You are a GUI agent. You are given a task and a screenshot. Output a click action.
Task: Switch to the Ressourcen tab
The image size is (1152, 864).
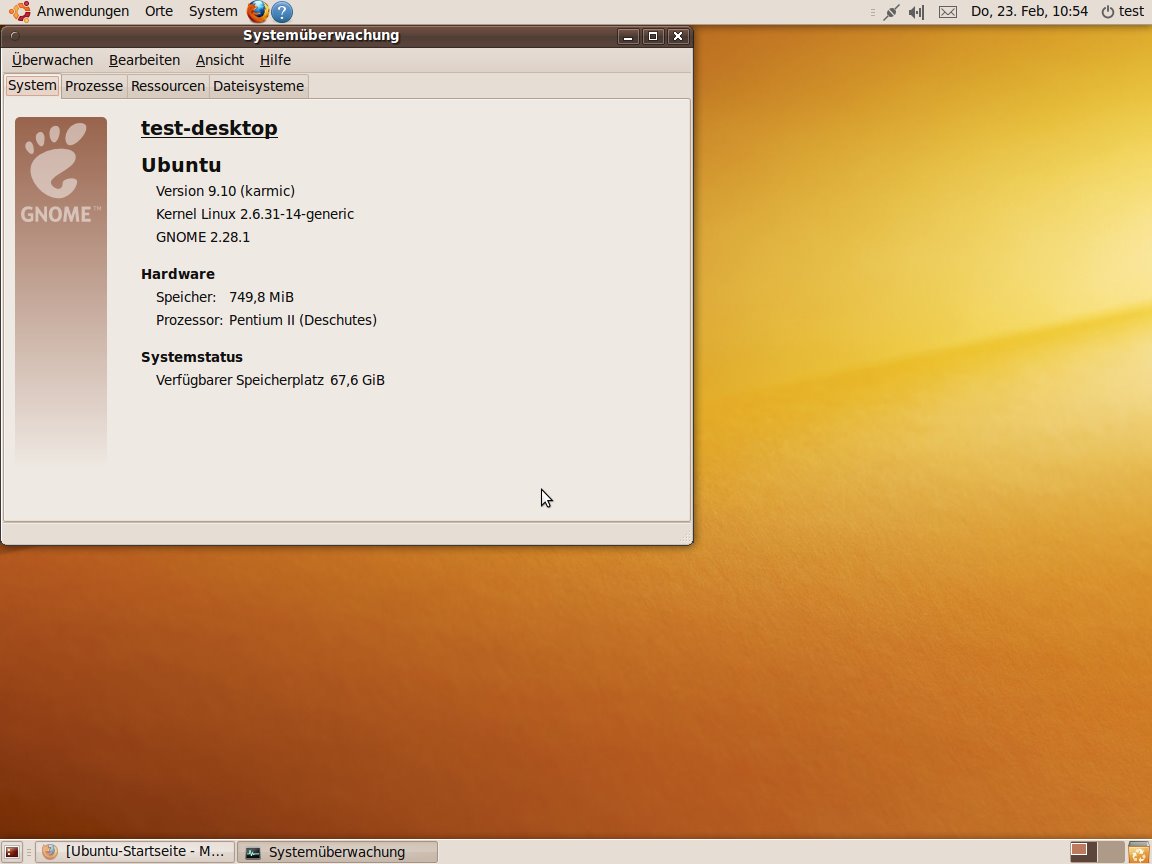tap(168, 86)
